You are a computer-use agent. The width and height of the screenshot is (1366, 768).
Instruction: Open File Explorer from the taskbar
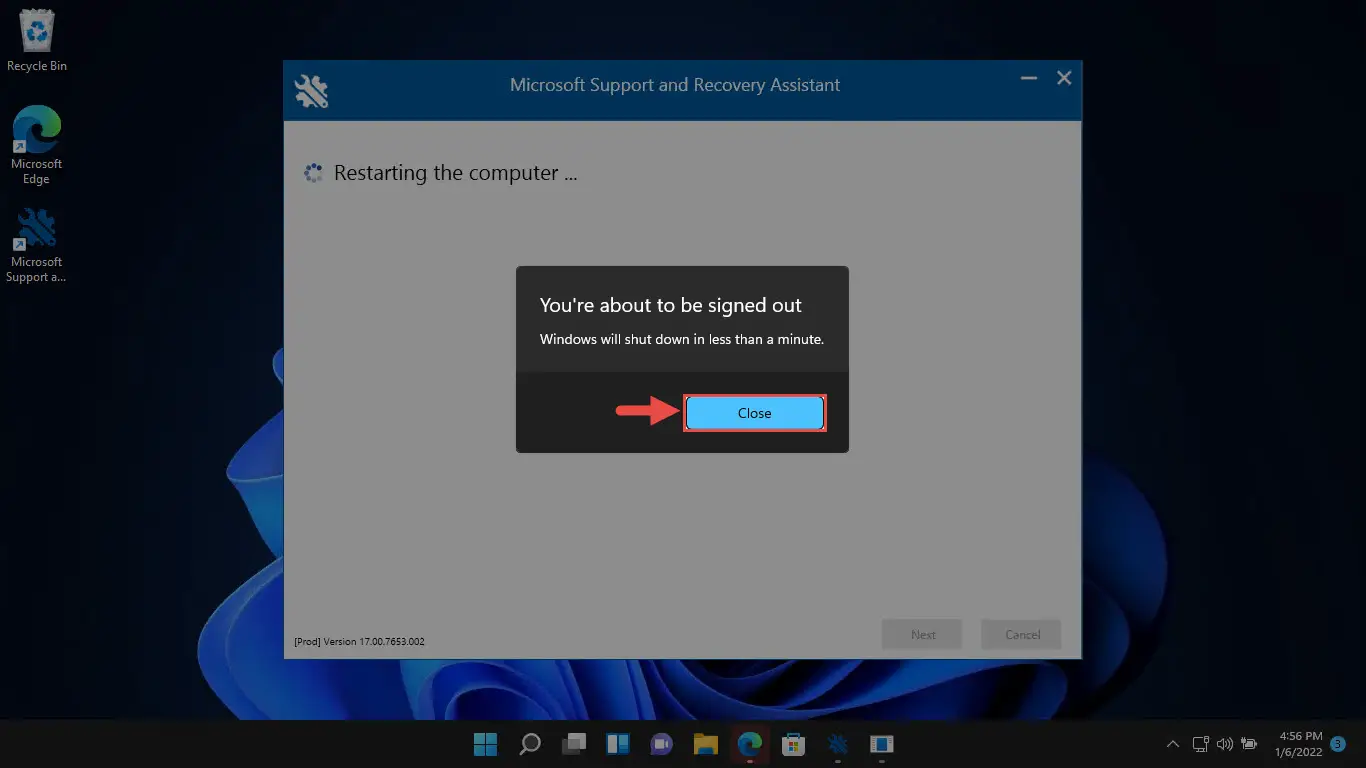pyautogui.click(x=706, y=744)
